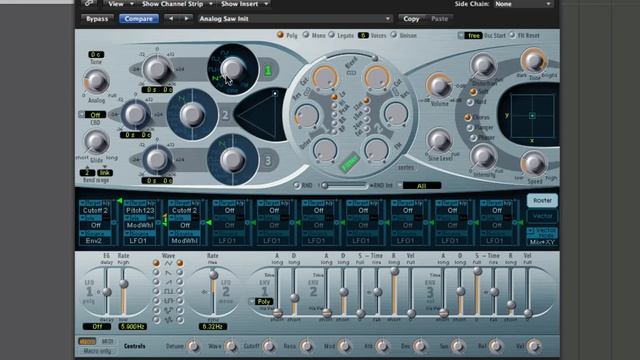640x360 pixels.
Task: Click the Bypass button
Action: pos(97,19)
